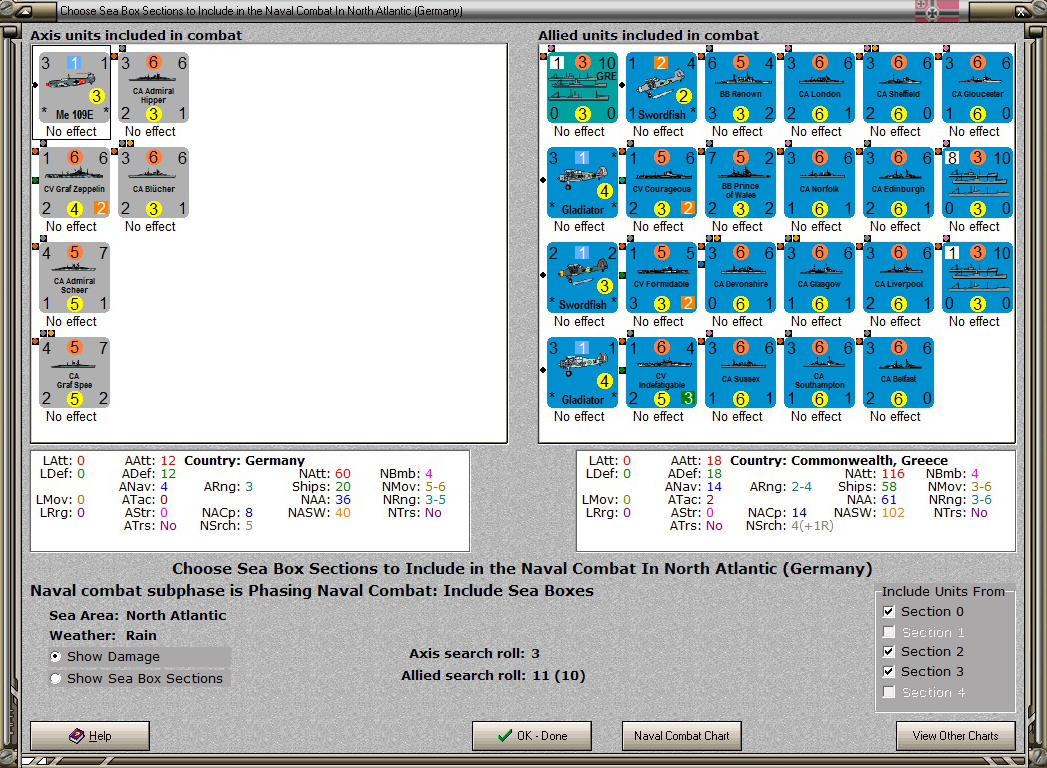
Task: Uncheck the Section 2 checkbox
Action: (x=888, y=652)
